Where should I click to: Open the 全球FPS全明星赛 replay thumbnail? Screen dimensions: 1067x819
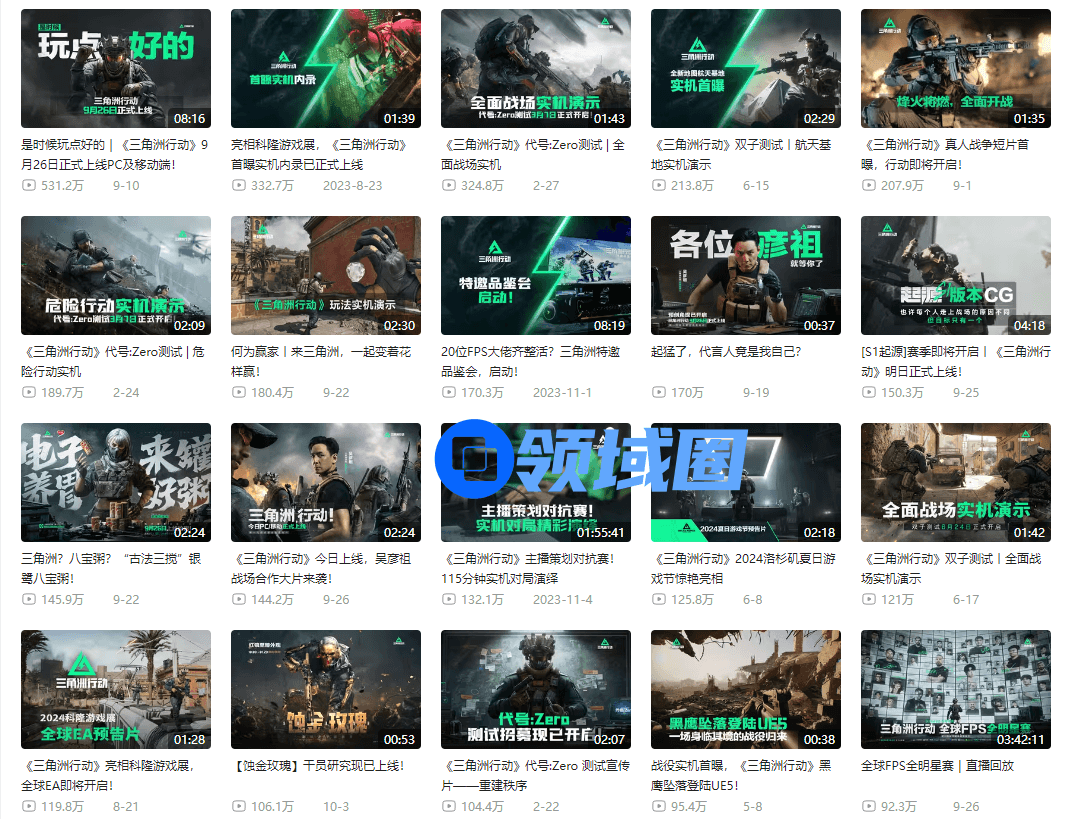point(955,689)
